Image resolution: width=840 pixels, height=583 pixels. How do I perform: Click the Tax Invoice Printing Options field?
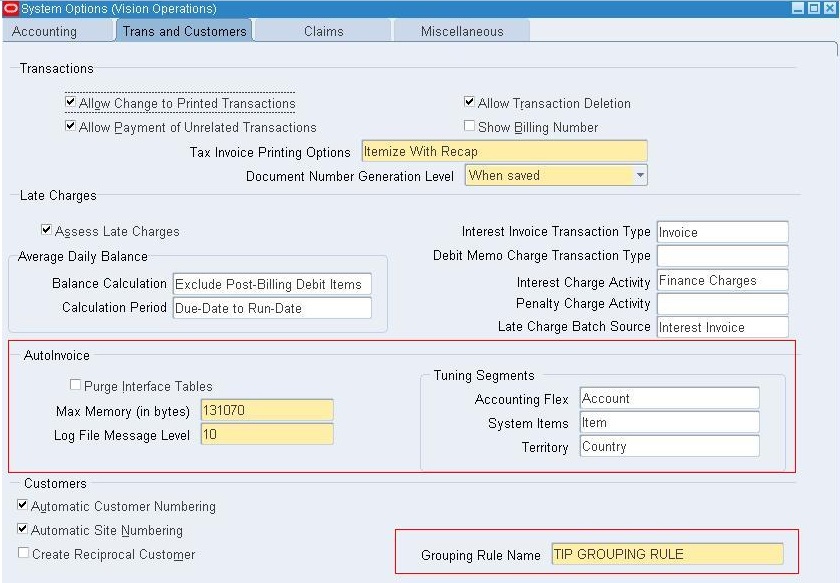(502, 151)
